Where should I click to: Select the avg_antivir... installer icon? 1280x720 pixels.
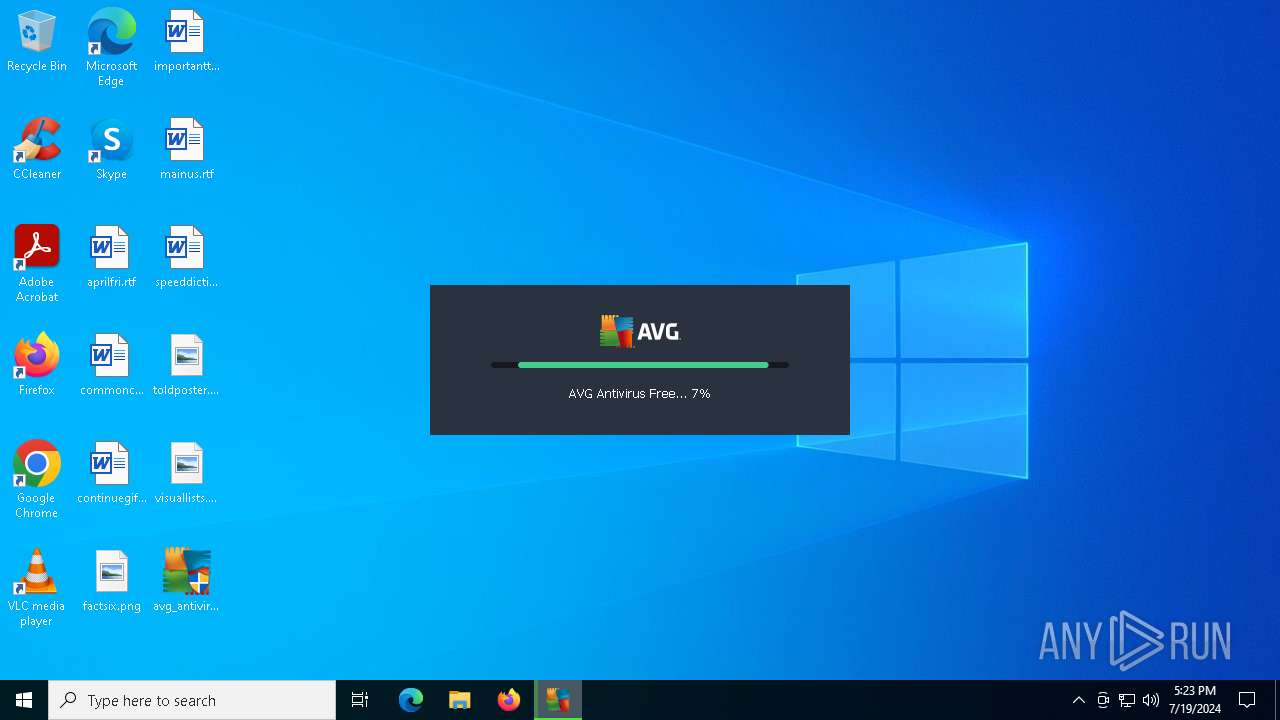186,582
